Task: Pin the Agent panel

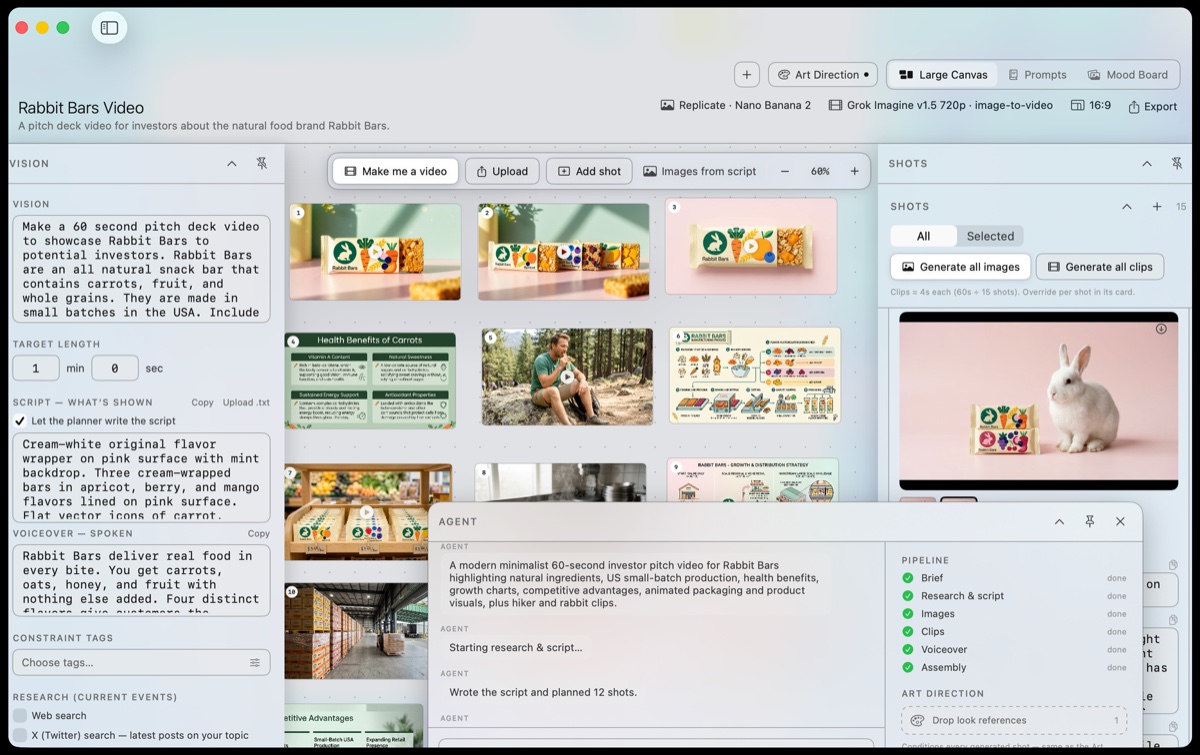Action: (x=1090, y=522)
